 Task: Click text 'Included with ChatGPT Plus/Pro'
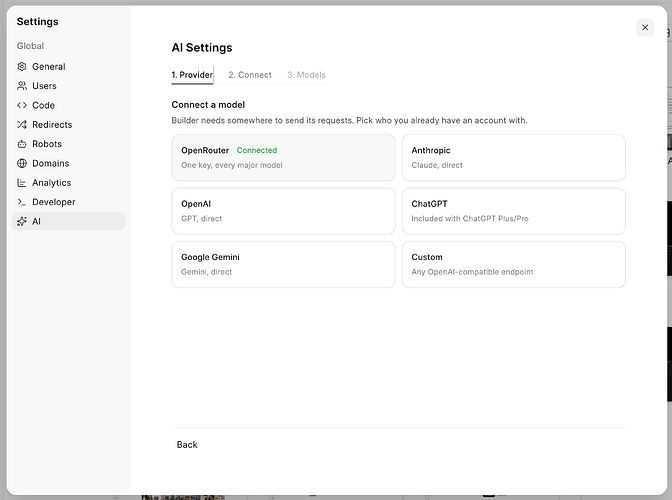click(x=470, y=219)
